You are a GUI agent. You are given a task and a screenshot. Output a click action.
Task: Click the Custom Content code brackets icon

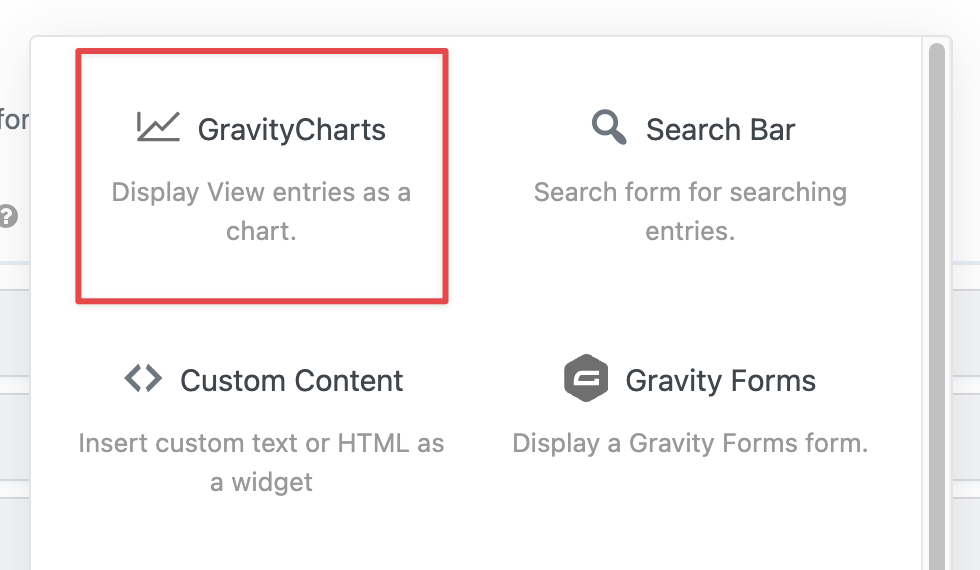coord(143,379)
